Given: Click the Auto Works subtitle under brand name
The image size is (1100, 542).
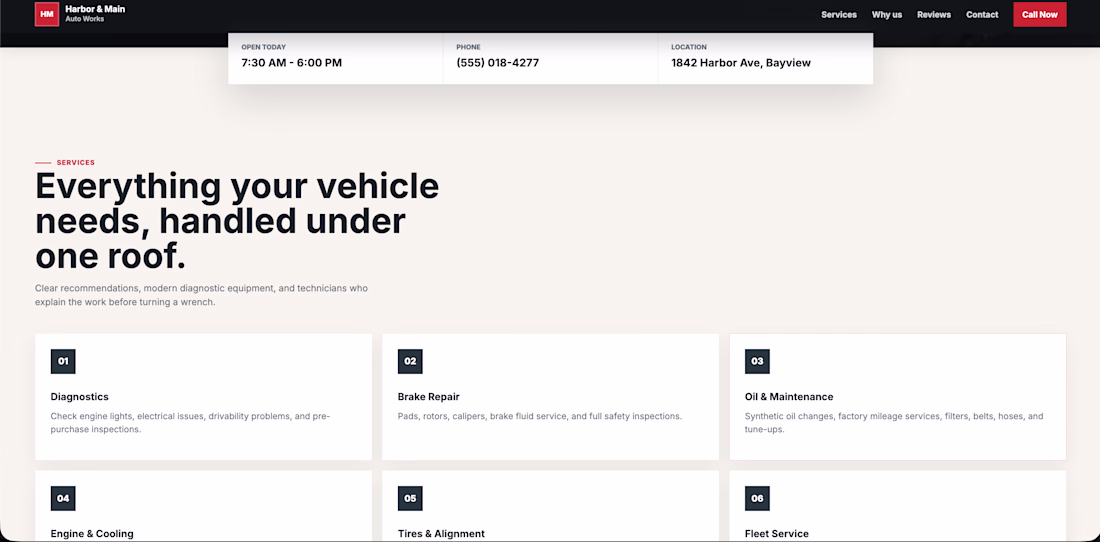Looking at the screenshot, I should pos(85,20).
